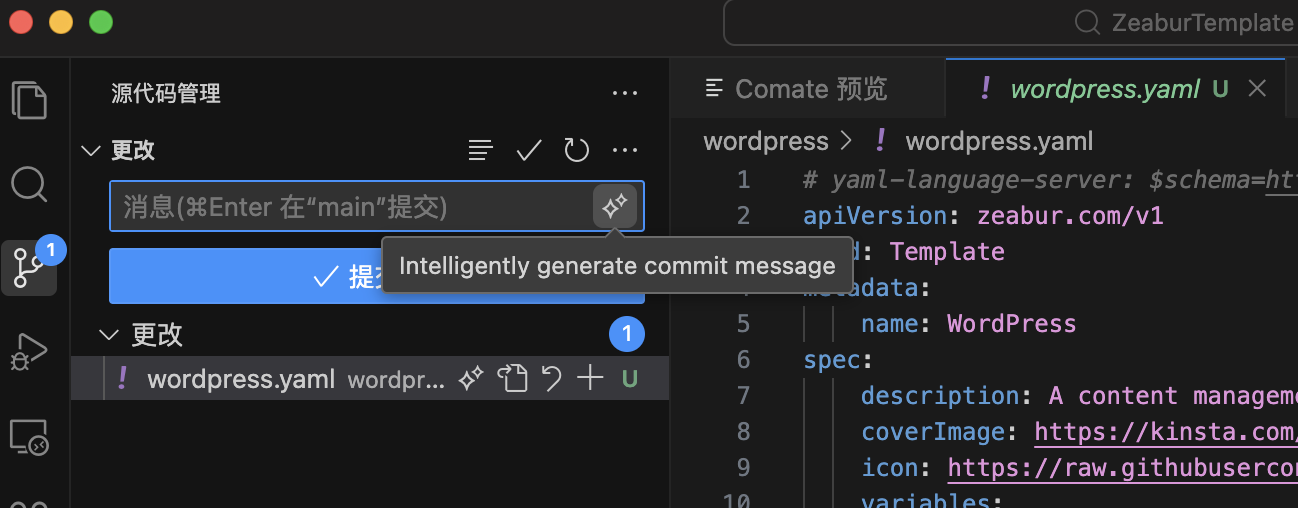Image resolution: width=1298 pixels, height=508 pixels.
Task: Open the 更改 header ellipsis menu
Action: tap(625, 151)
